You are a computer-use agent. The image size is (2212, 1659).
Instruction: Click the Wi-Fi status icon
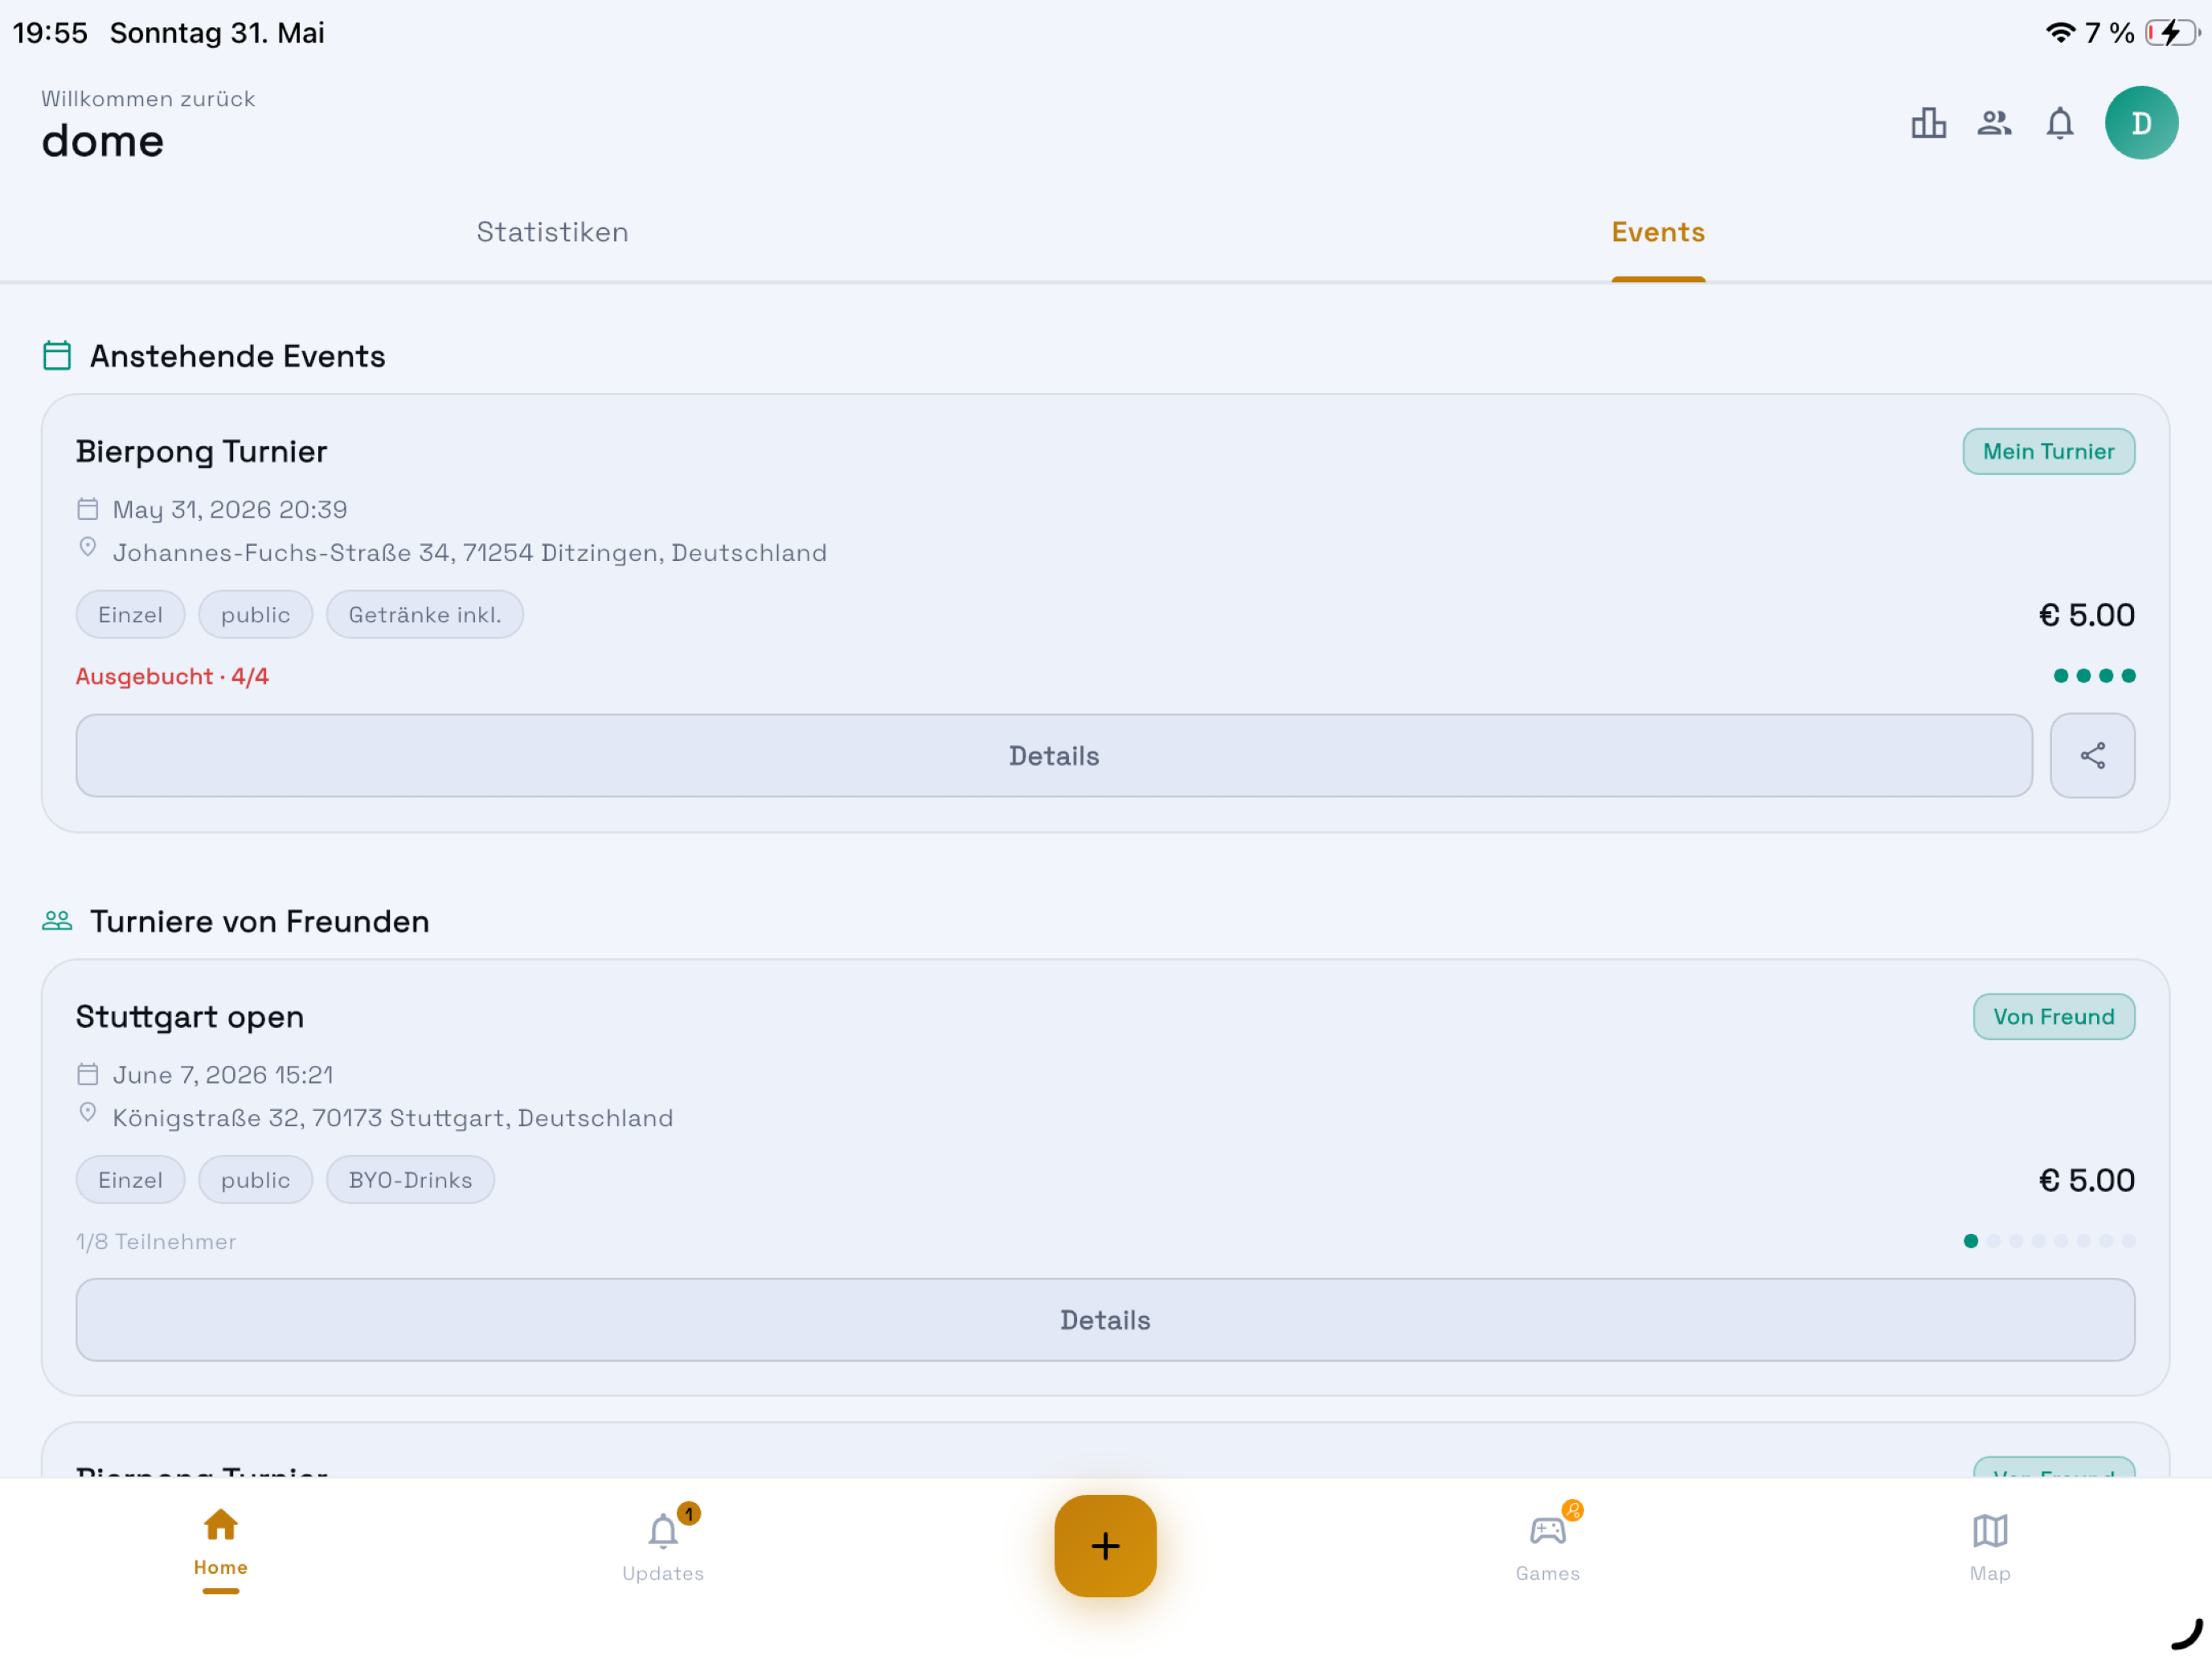pyautogui.click(x=2060, y=33)
